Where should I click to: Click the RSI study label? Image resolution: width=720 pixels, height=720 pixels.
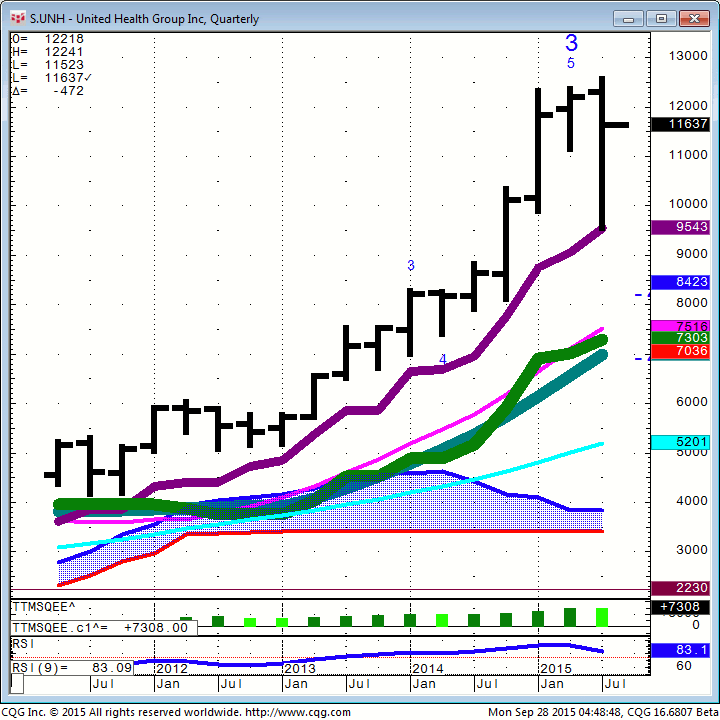click(23, 644)
